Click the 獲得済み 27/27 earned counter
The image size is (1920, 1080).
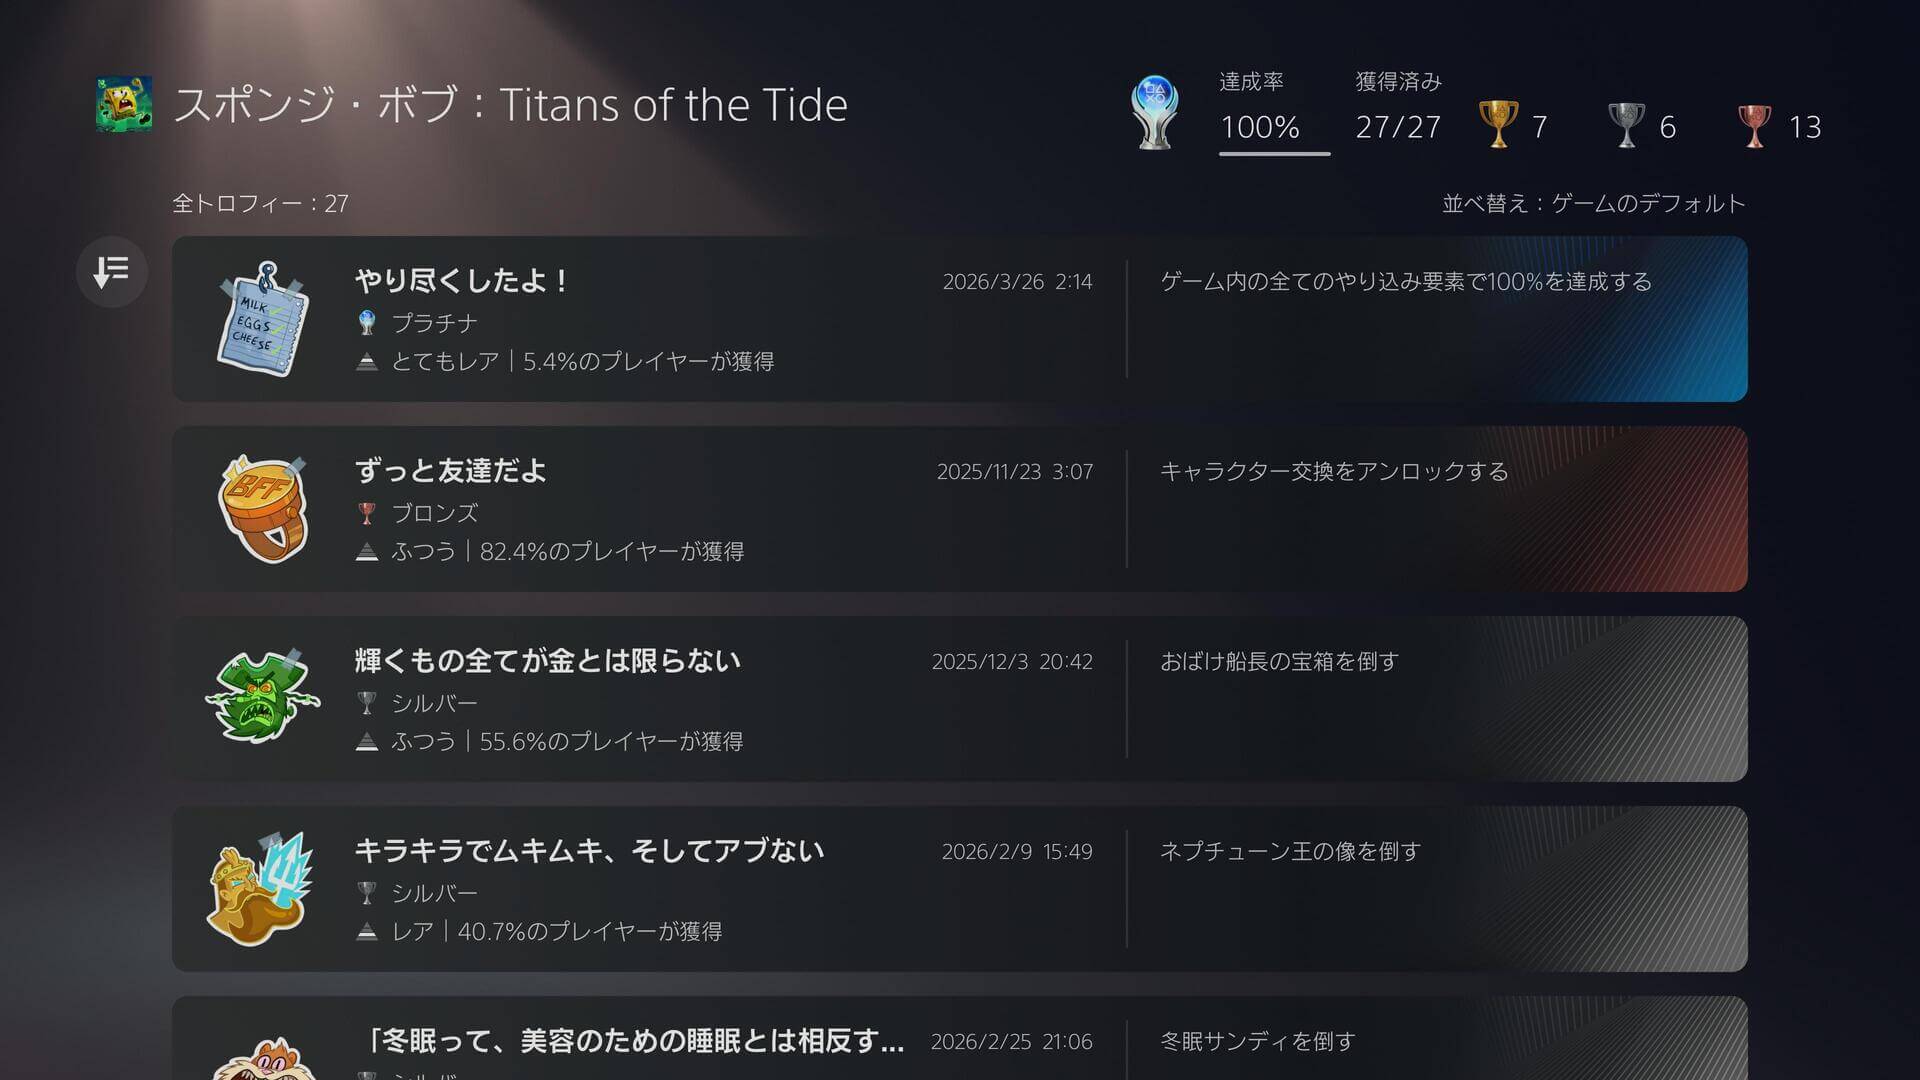[x=1398, y=127]
